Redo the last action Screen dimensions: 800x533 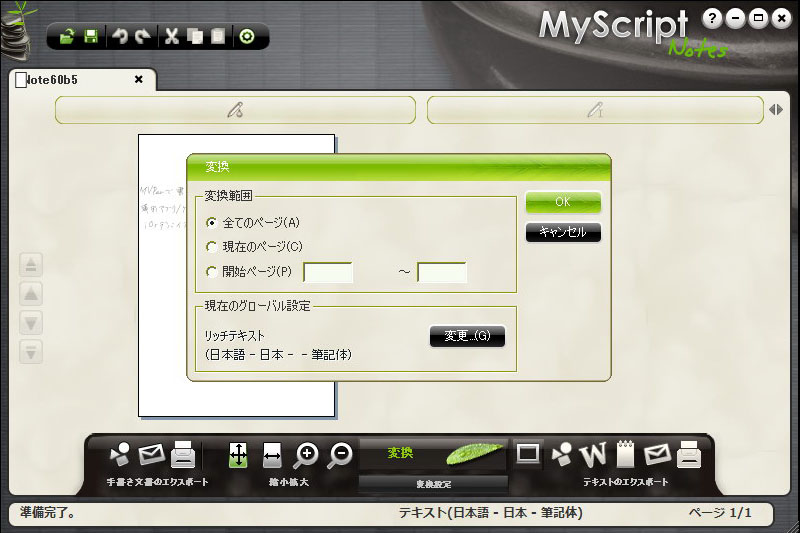[143, 37]
